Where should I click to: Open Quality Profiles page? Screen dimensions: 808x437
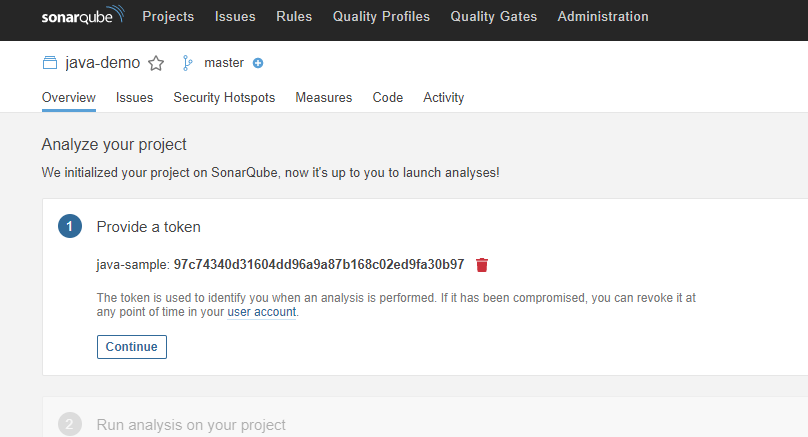[x=381, y=17]
